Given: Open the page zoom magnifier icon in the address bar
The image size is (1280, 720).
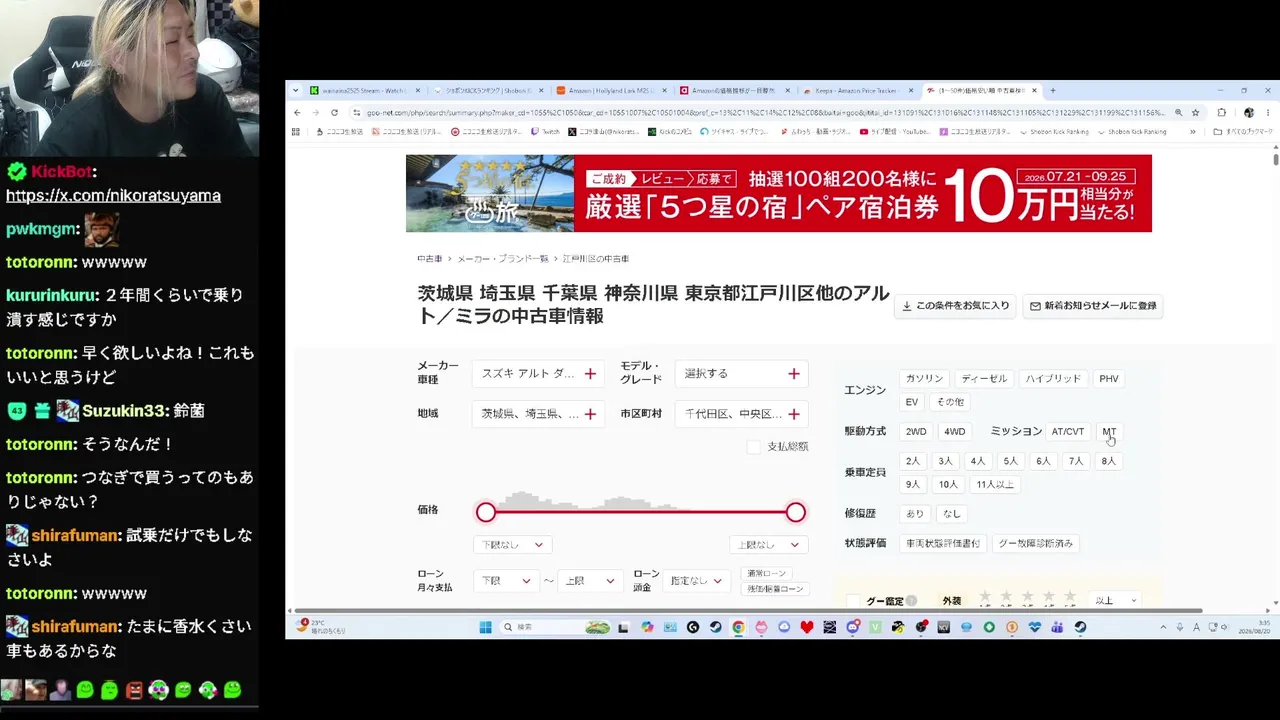Looking at the screenshot, I should pyautogui.click(x=1178, y=113).
